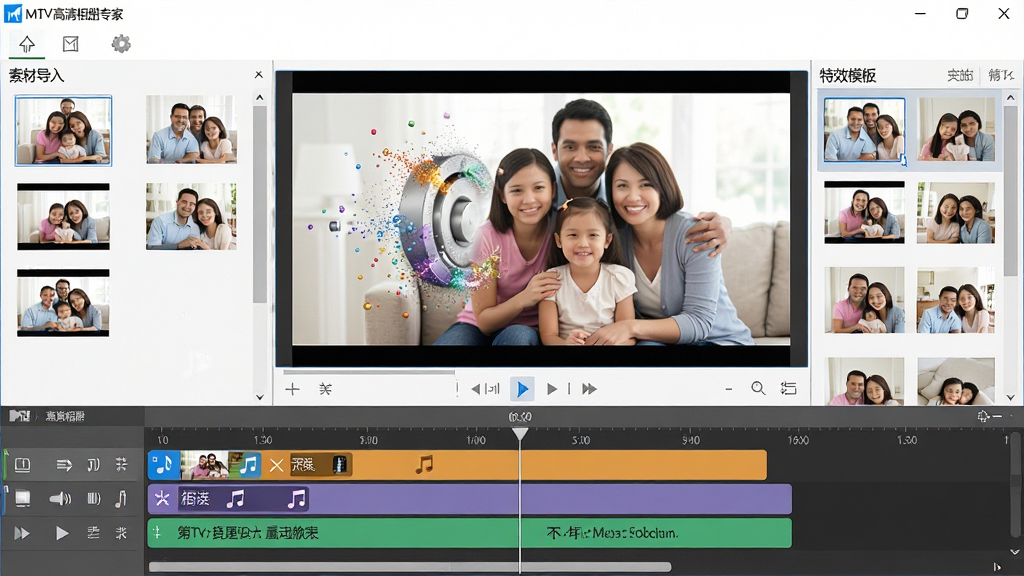Click the scroll-down arrow in the 特效模板 panel

1011,396
